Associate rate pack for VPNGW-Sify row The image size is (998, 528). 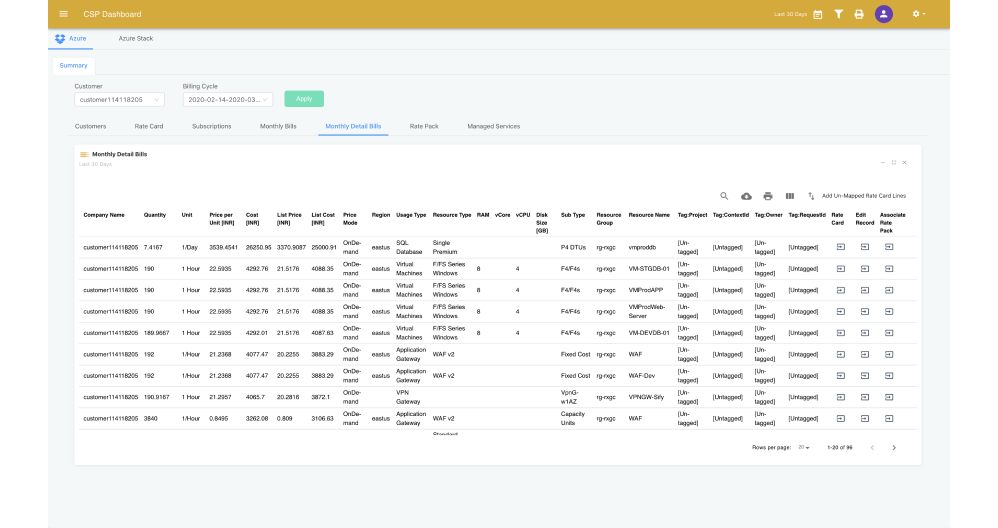click(889, 397)
